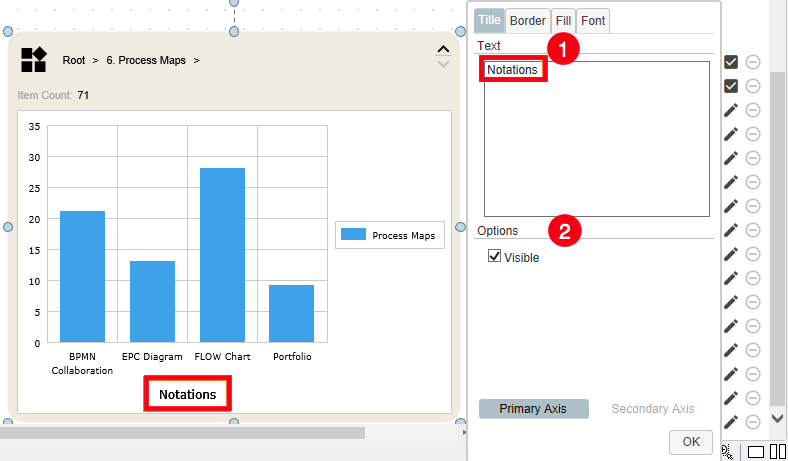The height and width of the screenshot is (461, 788).
Task: Click the bottommost pencil edit icon
Action: (731, 422)
